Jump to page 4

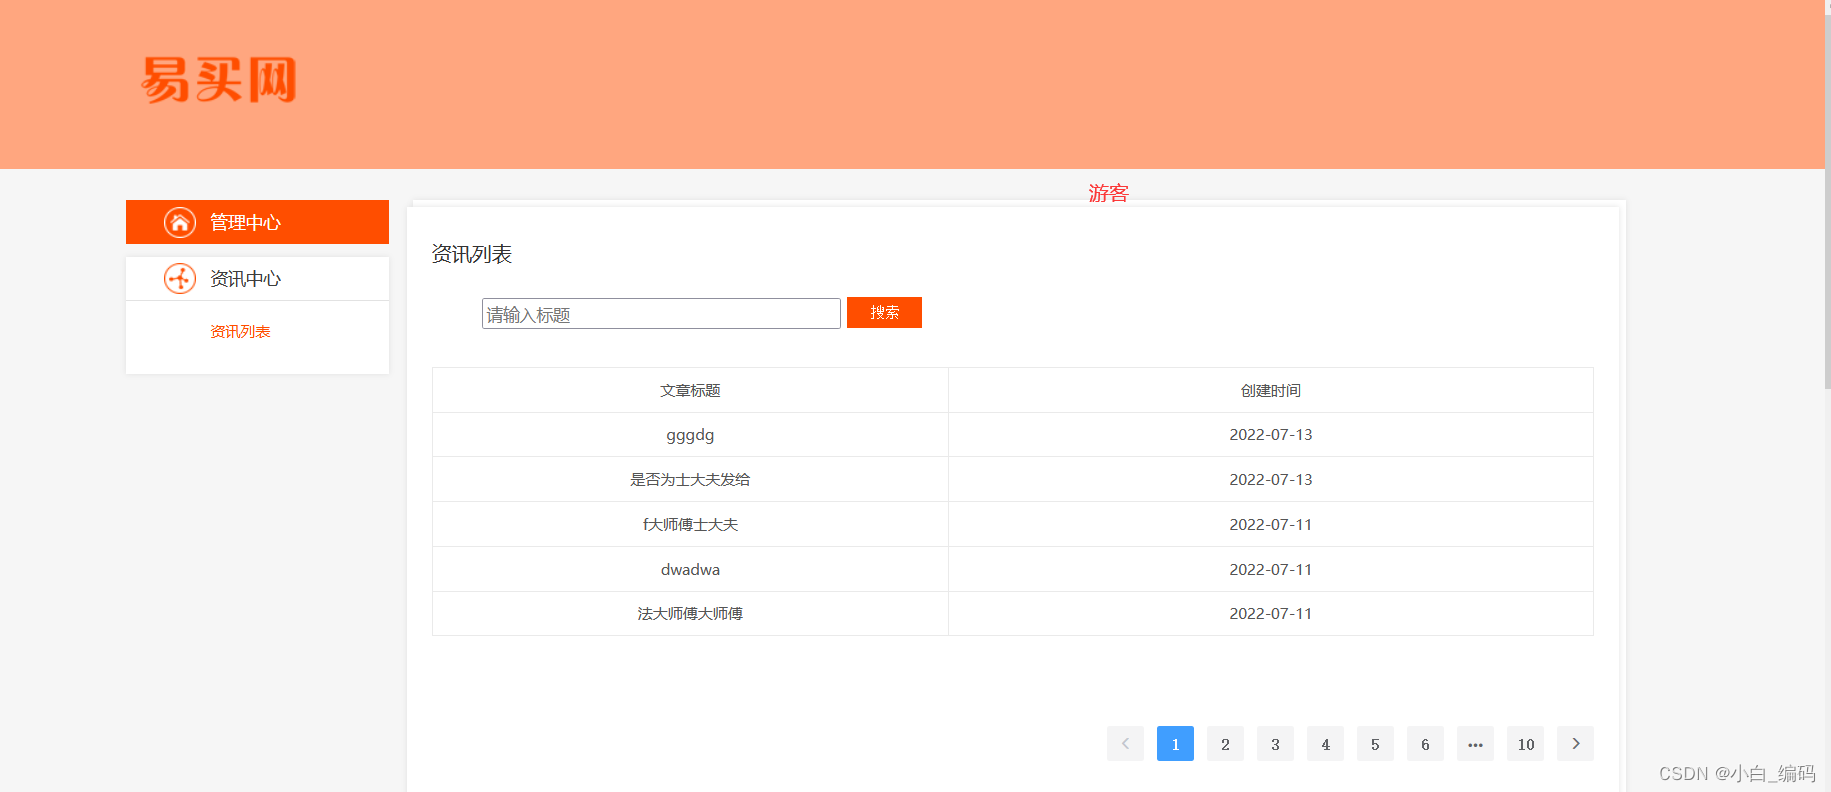point(1325,743)
